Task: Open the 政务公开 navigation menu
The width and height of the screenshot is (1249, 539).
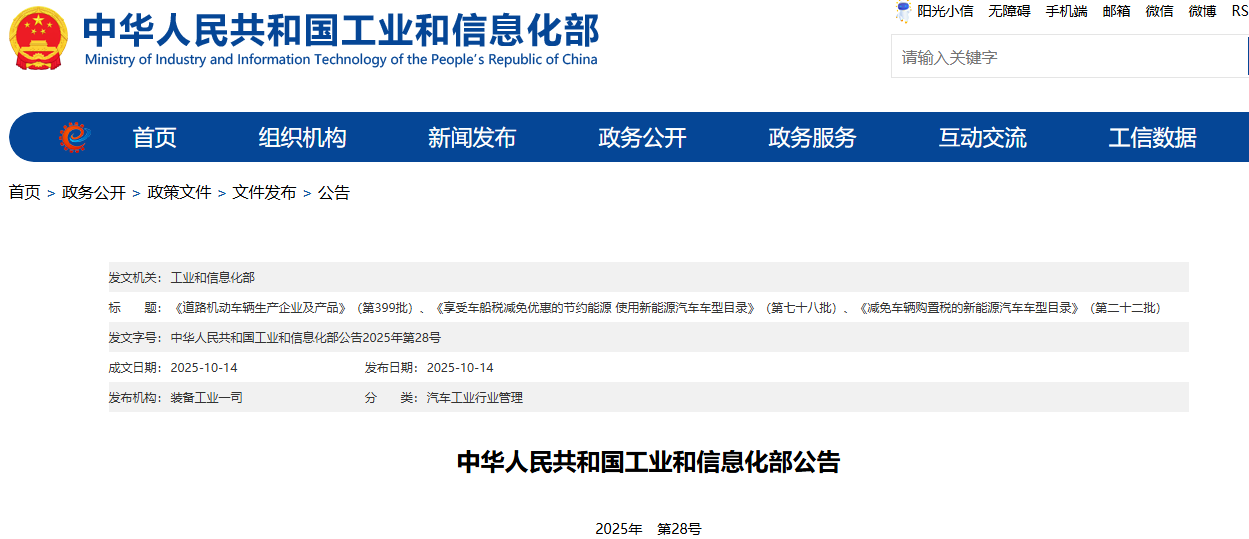Action: 642,138
